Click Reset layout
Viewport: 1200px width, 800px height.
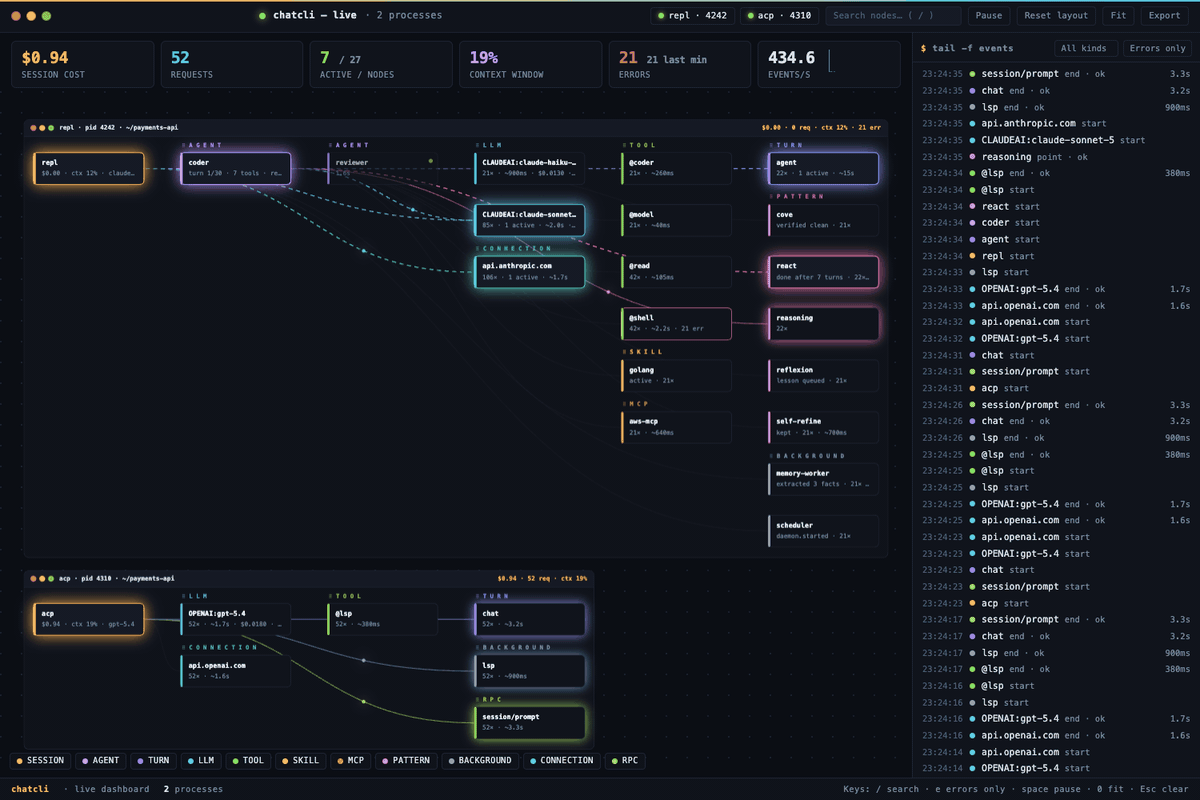click(1056, 16)
